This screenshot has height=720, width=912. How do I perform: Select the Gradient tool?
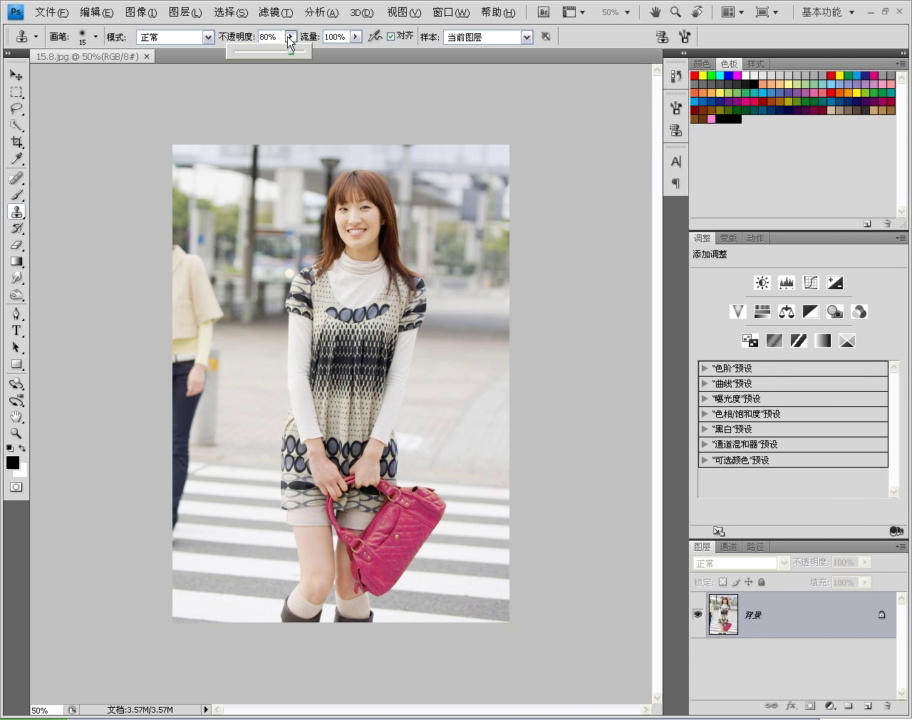pyautogui.click(x=16, y=262)
